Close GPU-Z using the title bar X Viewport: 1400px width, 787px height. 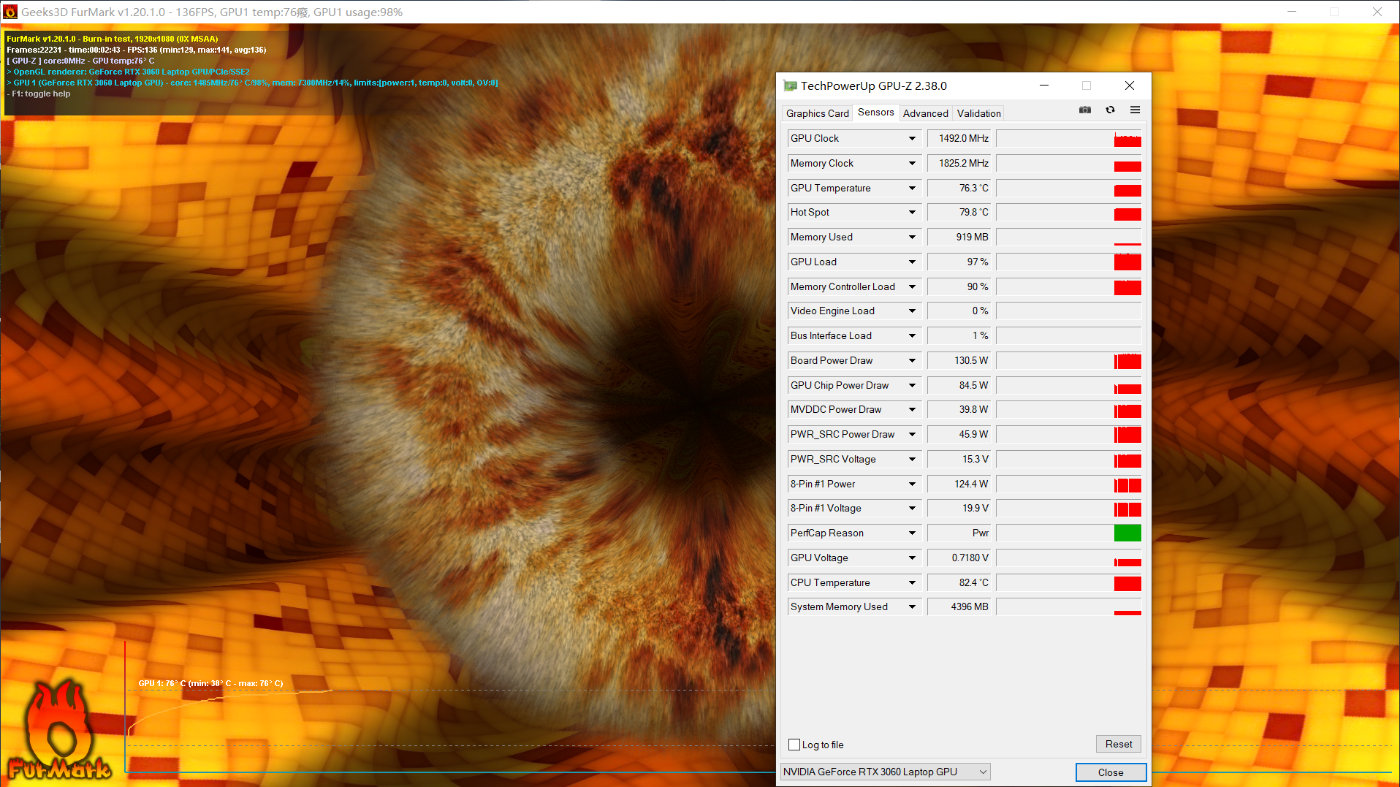(1130, 86)
